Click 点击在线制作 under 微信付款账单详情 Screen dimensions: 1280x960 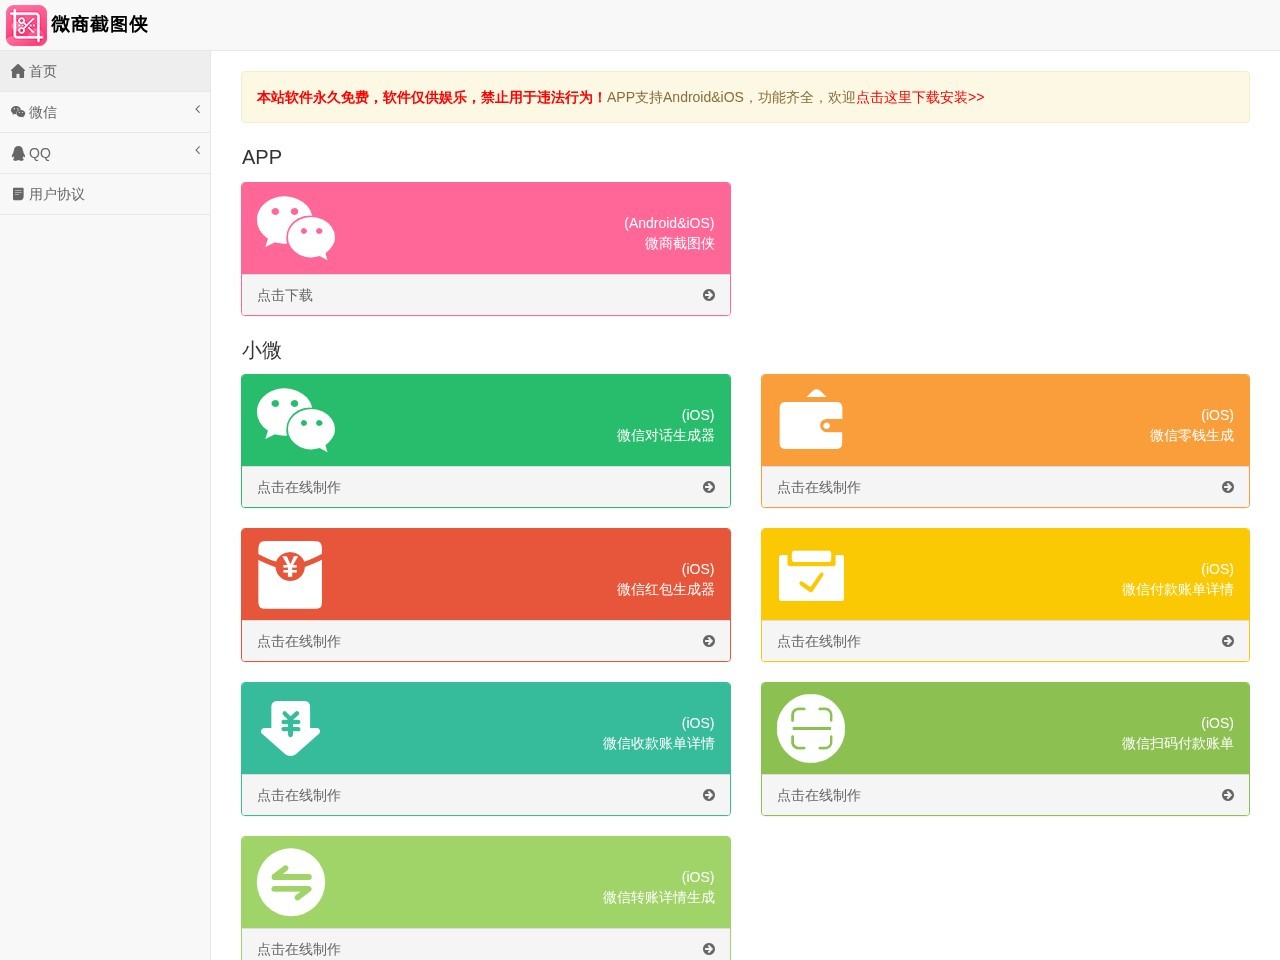point(819,641)
